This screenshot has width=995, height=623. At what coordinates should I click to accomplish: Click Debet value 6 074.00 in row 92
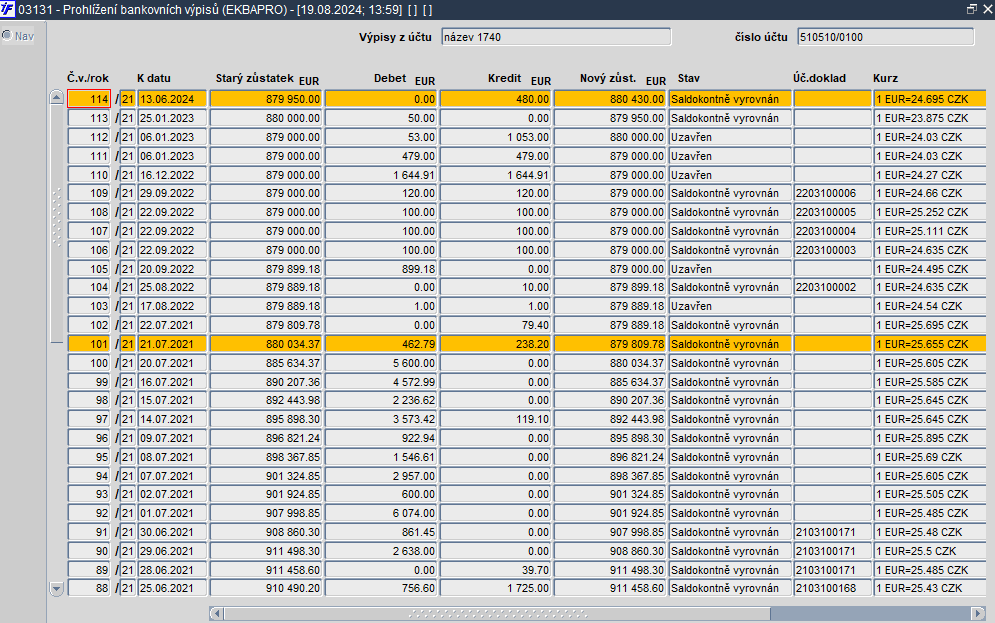[381, 513]
